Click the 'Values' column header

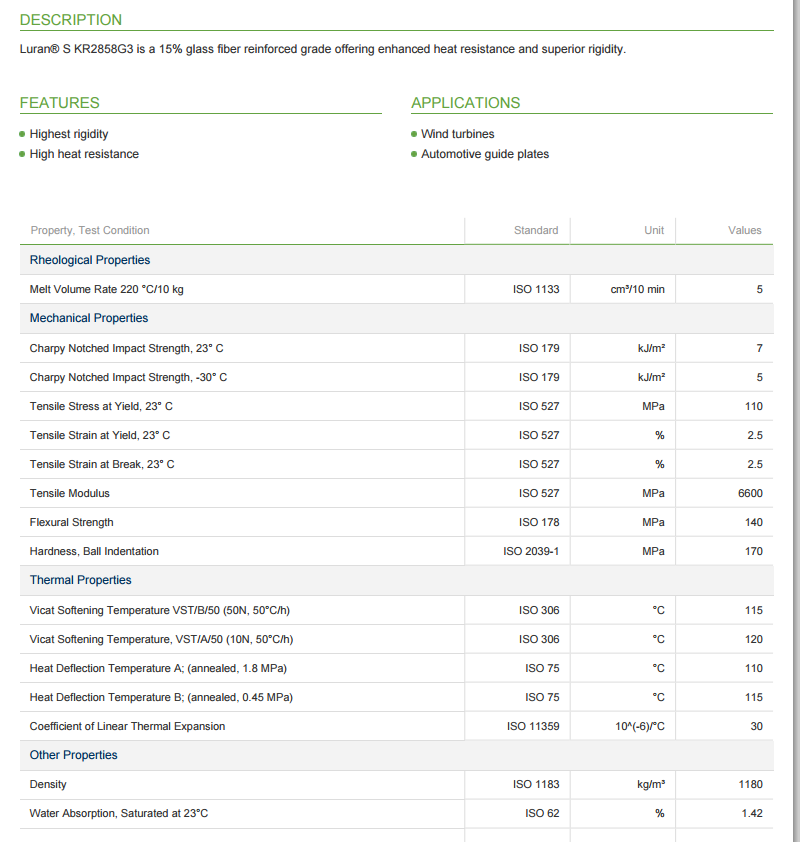pyautogui.click(x=745, y=230)
